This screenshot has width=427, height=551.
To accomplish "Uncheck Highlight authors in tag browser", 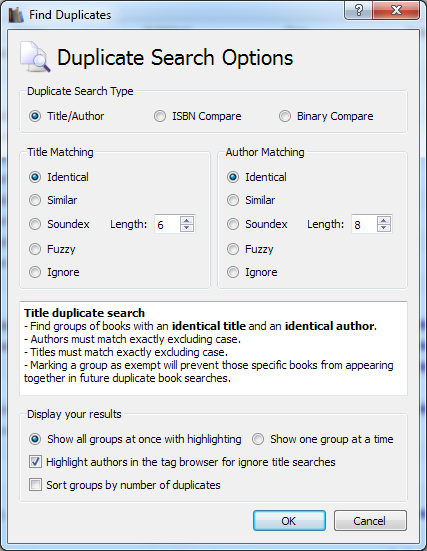I will 182,462.
